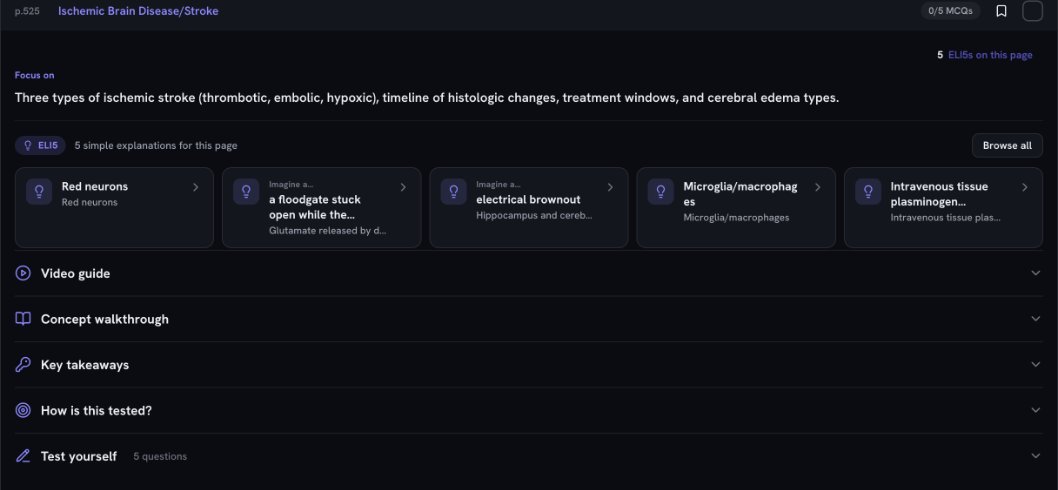Expand the Key takeaways section
Image resolution: width=1058 pixels, height=490 pixels.
click(528, 364)
